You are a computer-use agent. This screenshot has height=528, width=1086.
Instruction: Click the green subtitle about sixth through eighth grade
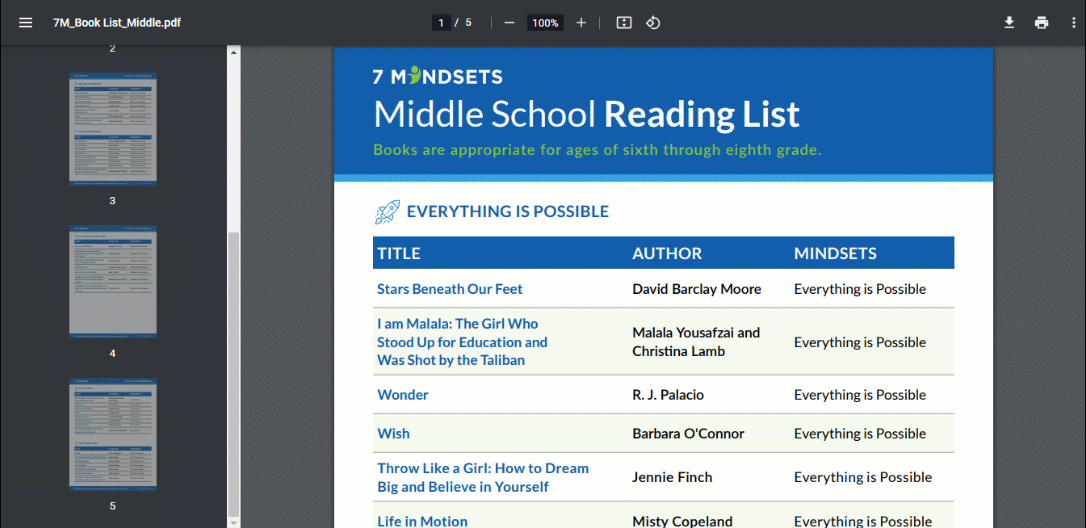[598, 150]
